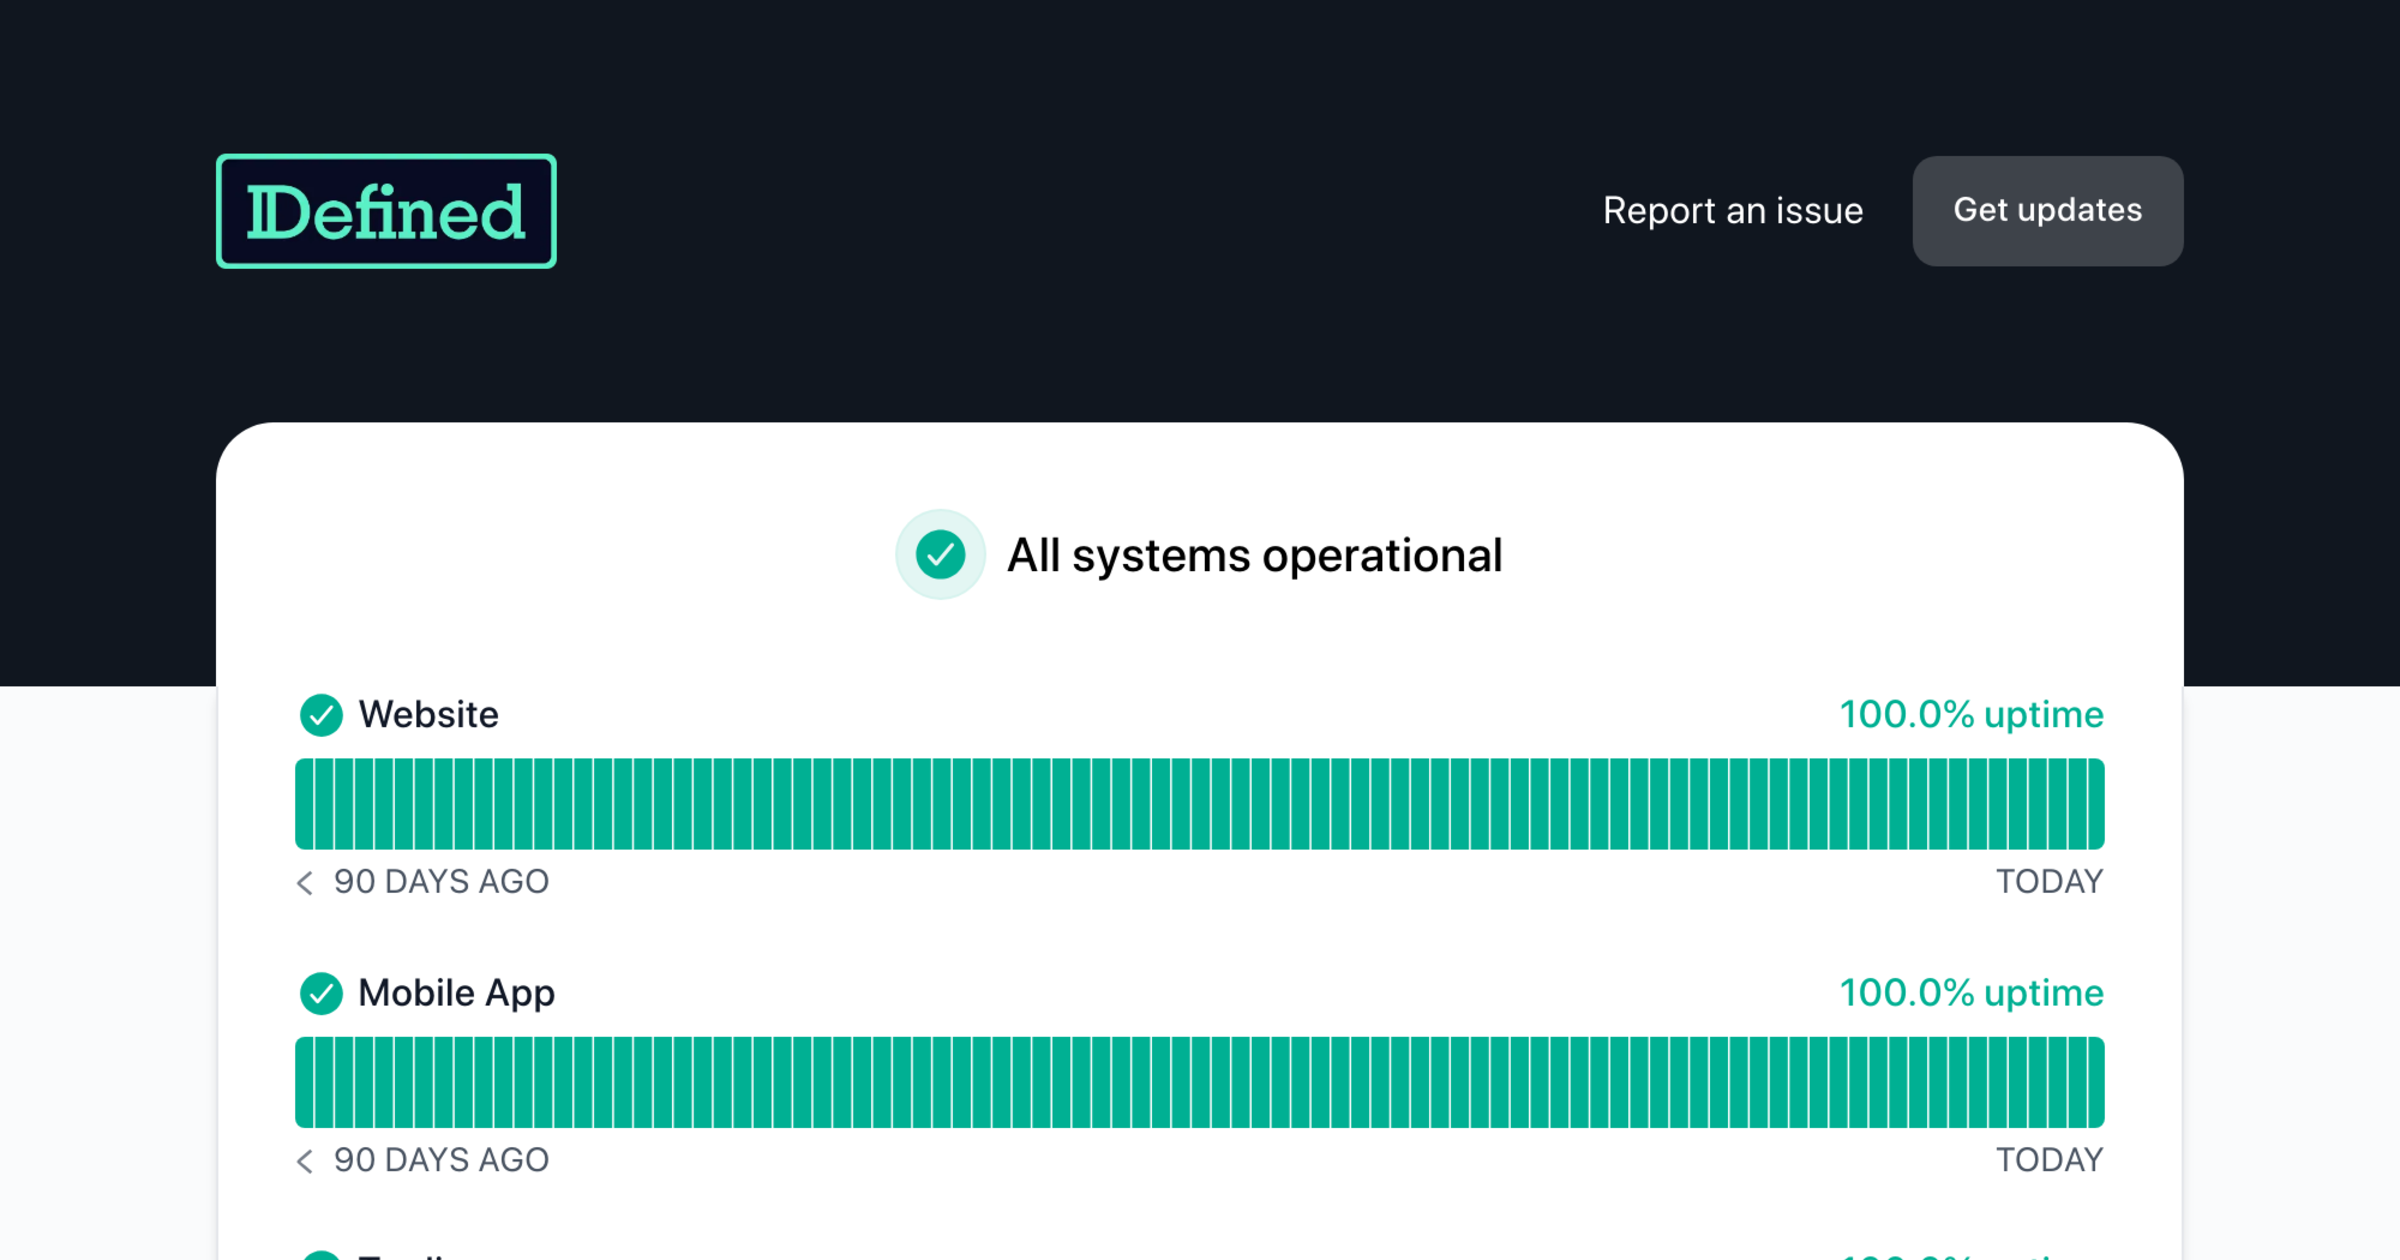Click the first bar in Mobile App uptime chart
The height and width of the screenshot is (1260, 2400).
pos(304,1082)
